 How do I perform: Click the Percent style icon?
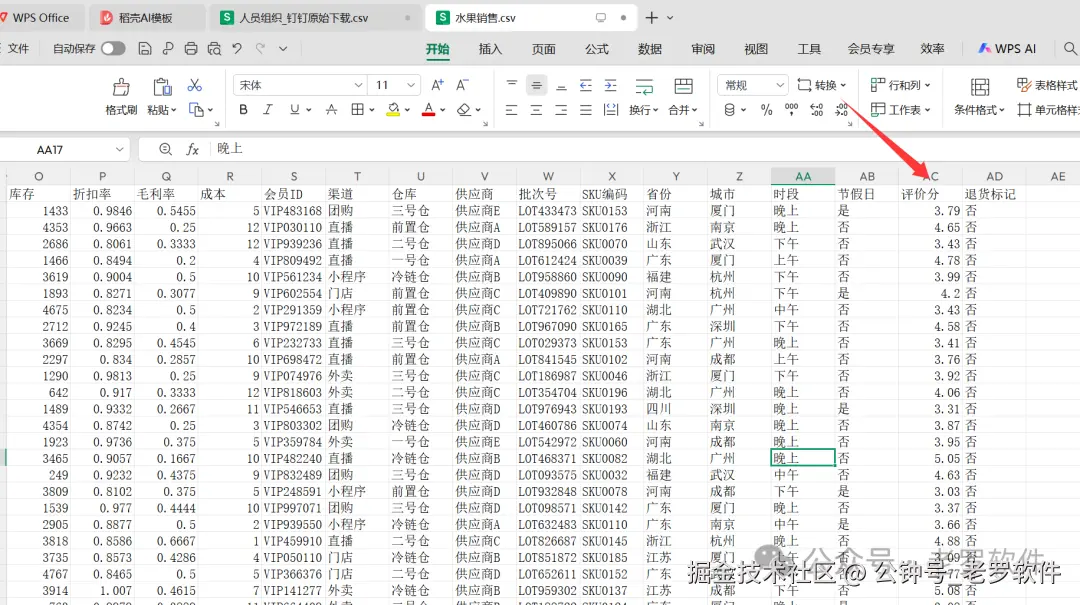(766, 110)
